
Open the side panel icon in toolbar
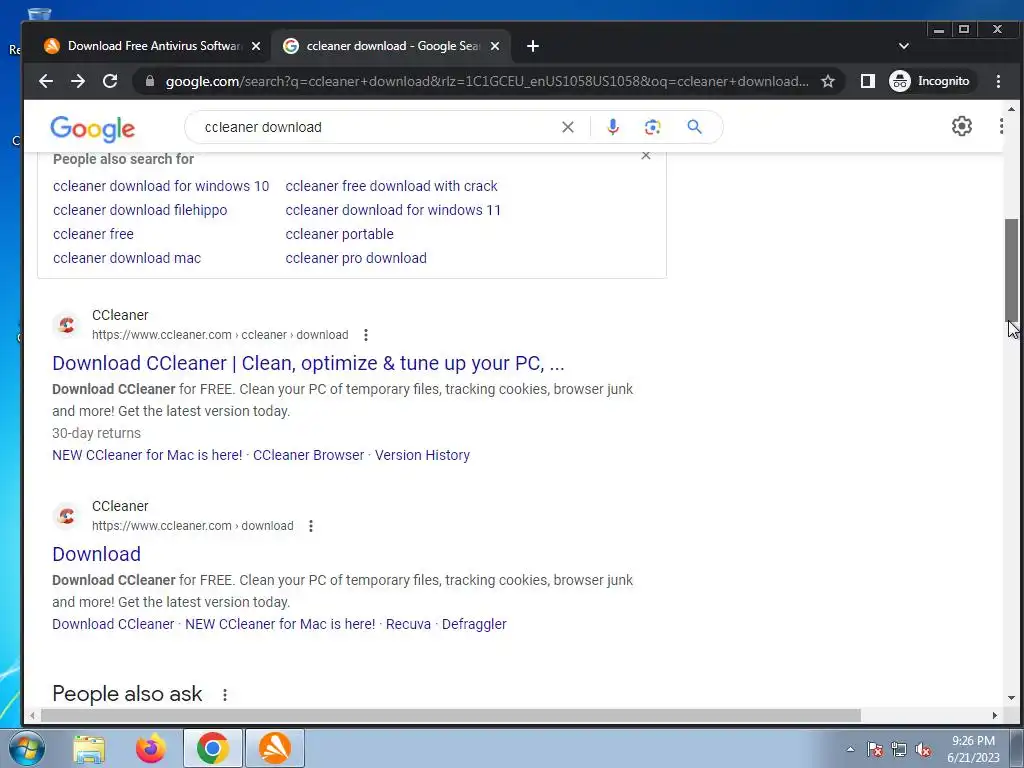click(867, 81)
